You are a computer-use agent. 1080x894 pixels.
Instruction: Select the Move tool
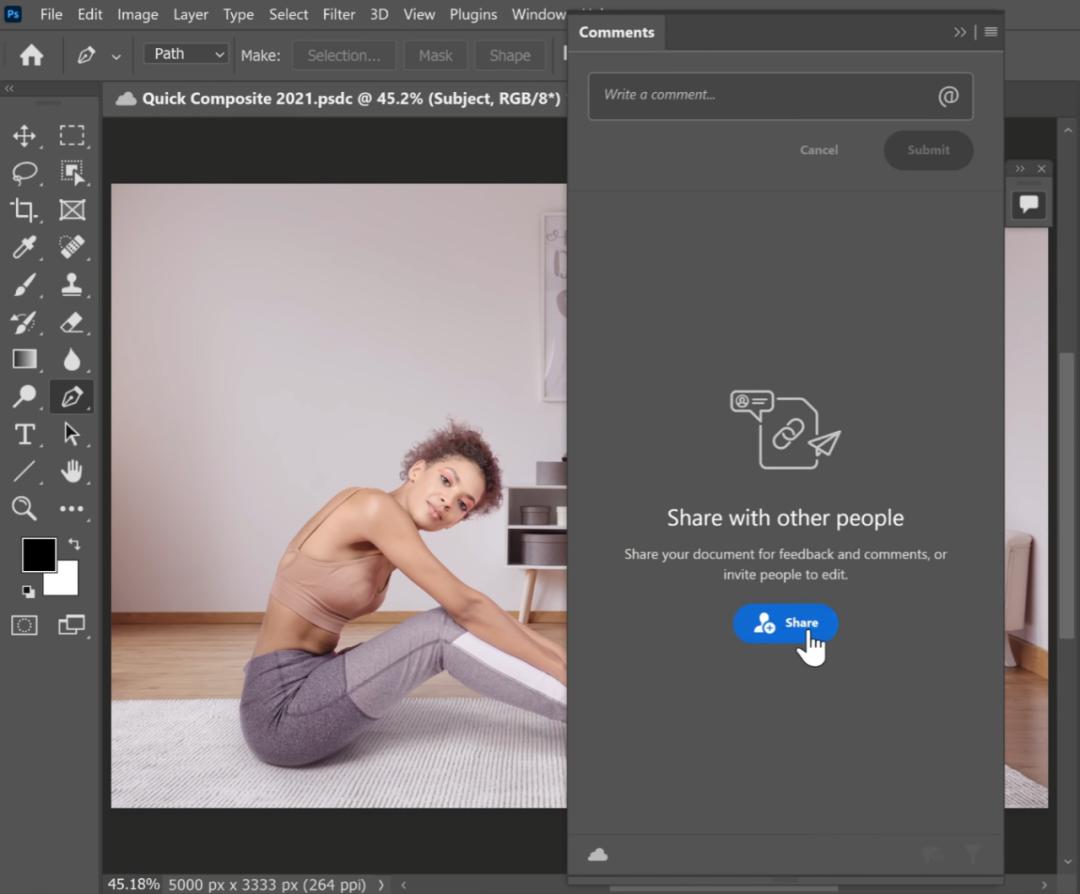[x=24, y=136]
